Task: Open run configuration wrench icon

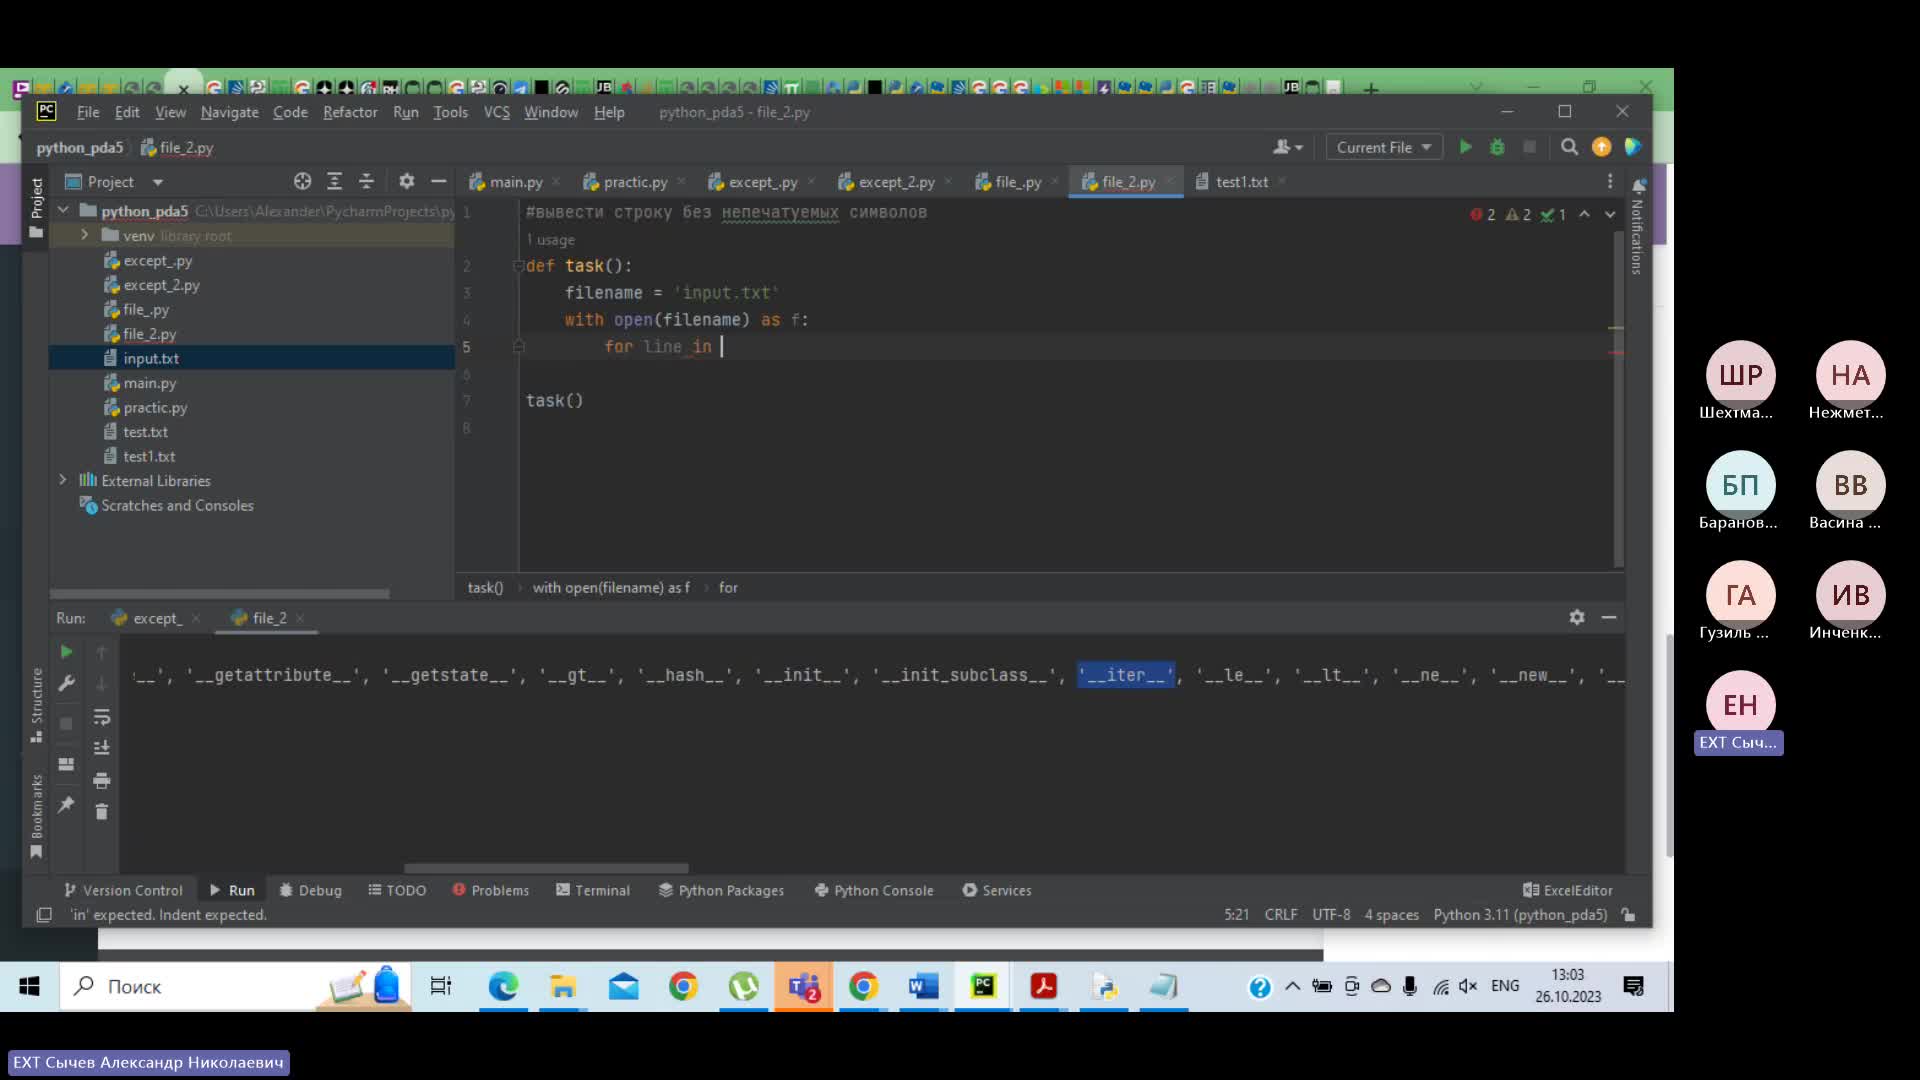Action: tap(66, 683)
